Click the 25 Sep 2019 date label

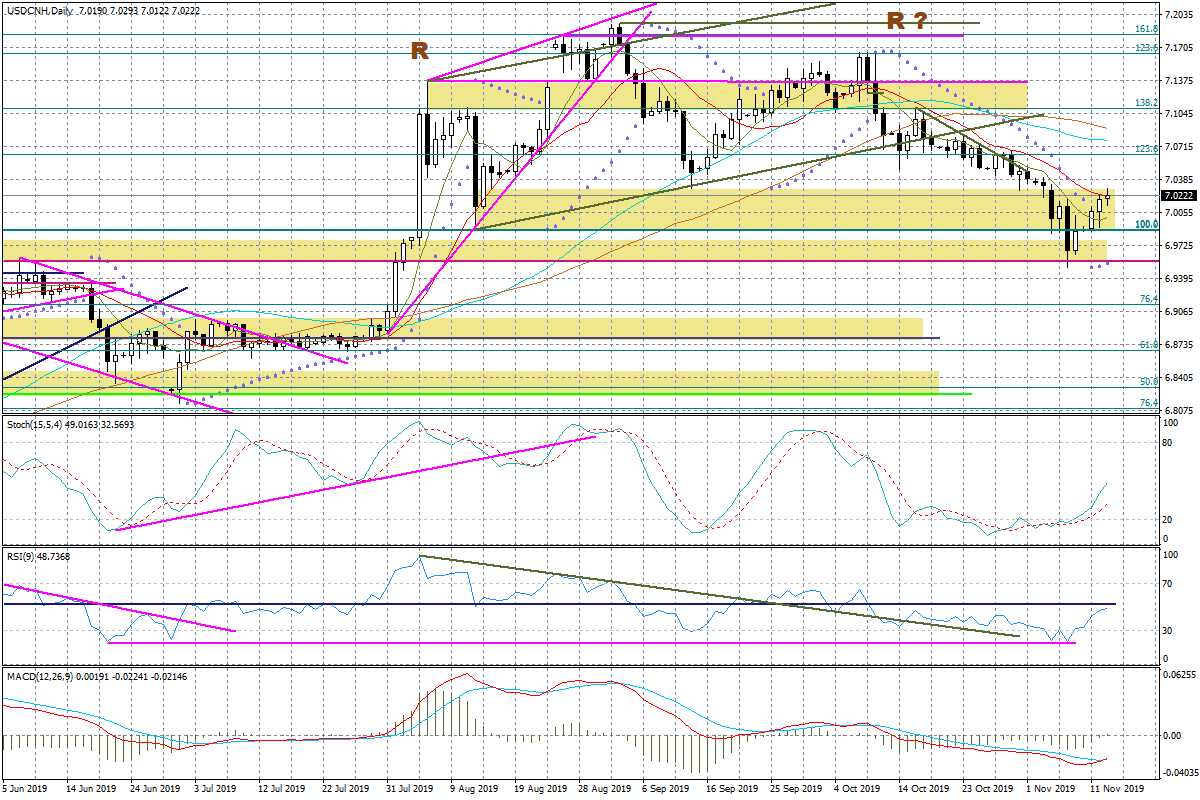[795, 790]
